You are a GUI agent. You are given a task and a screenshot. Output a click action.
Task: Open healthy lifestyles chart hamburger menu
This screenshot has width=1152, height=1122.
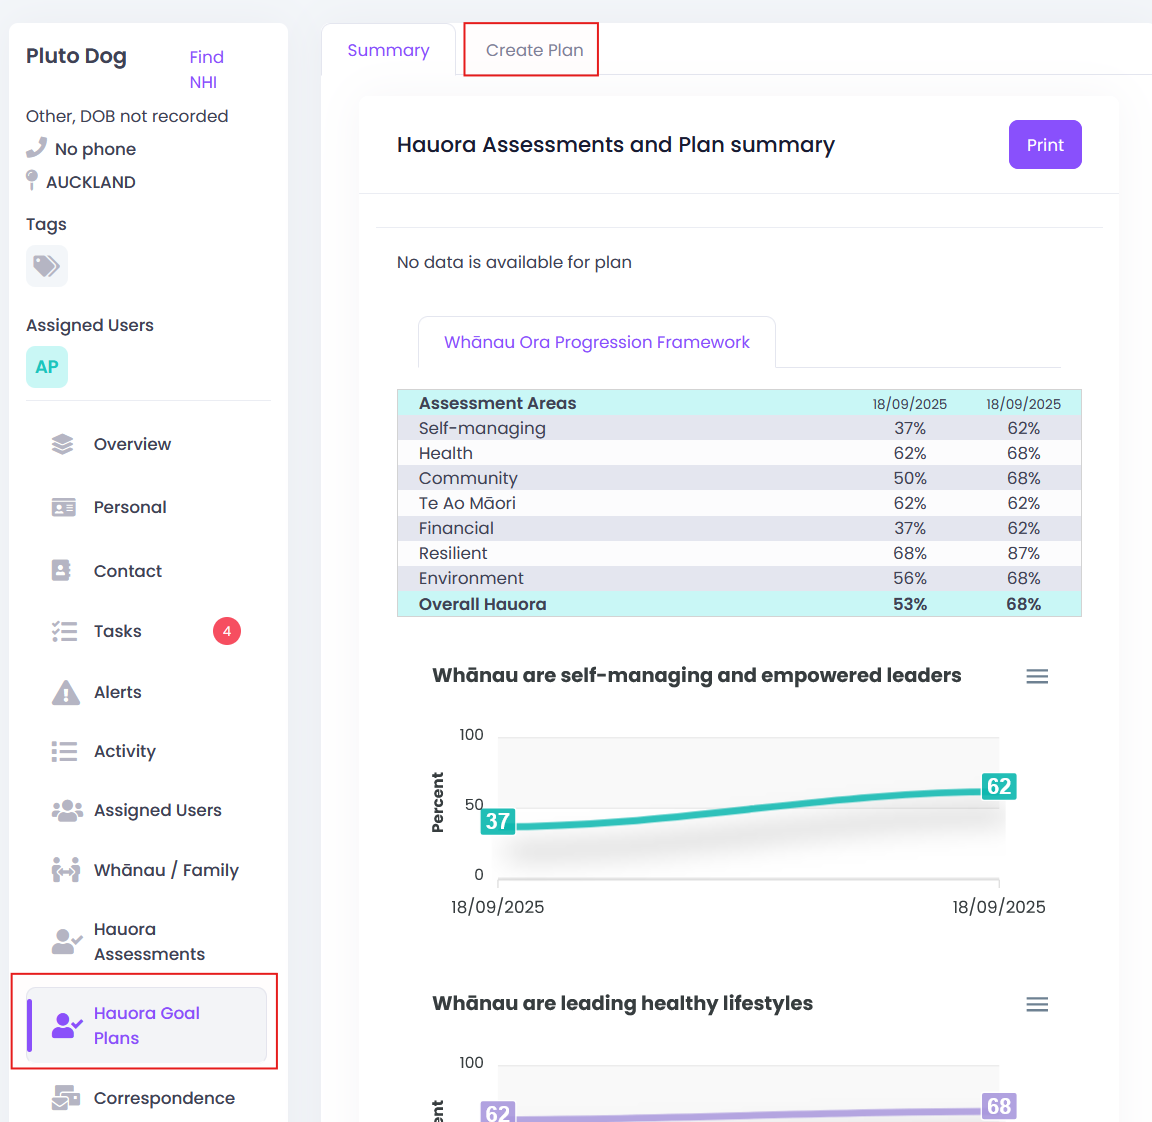1037,1004
